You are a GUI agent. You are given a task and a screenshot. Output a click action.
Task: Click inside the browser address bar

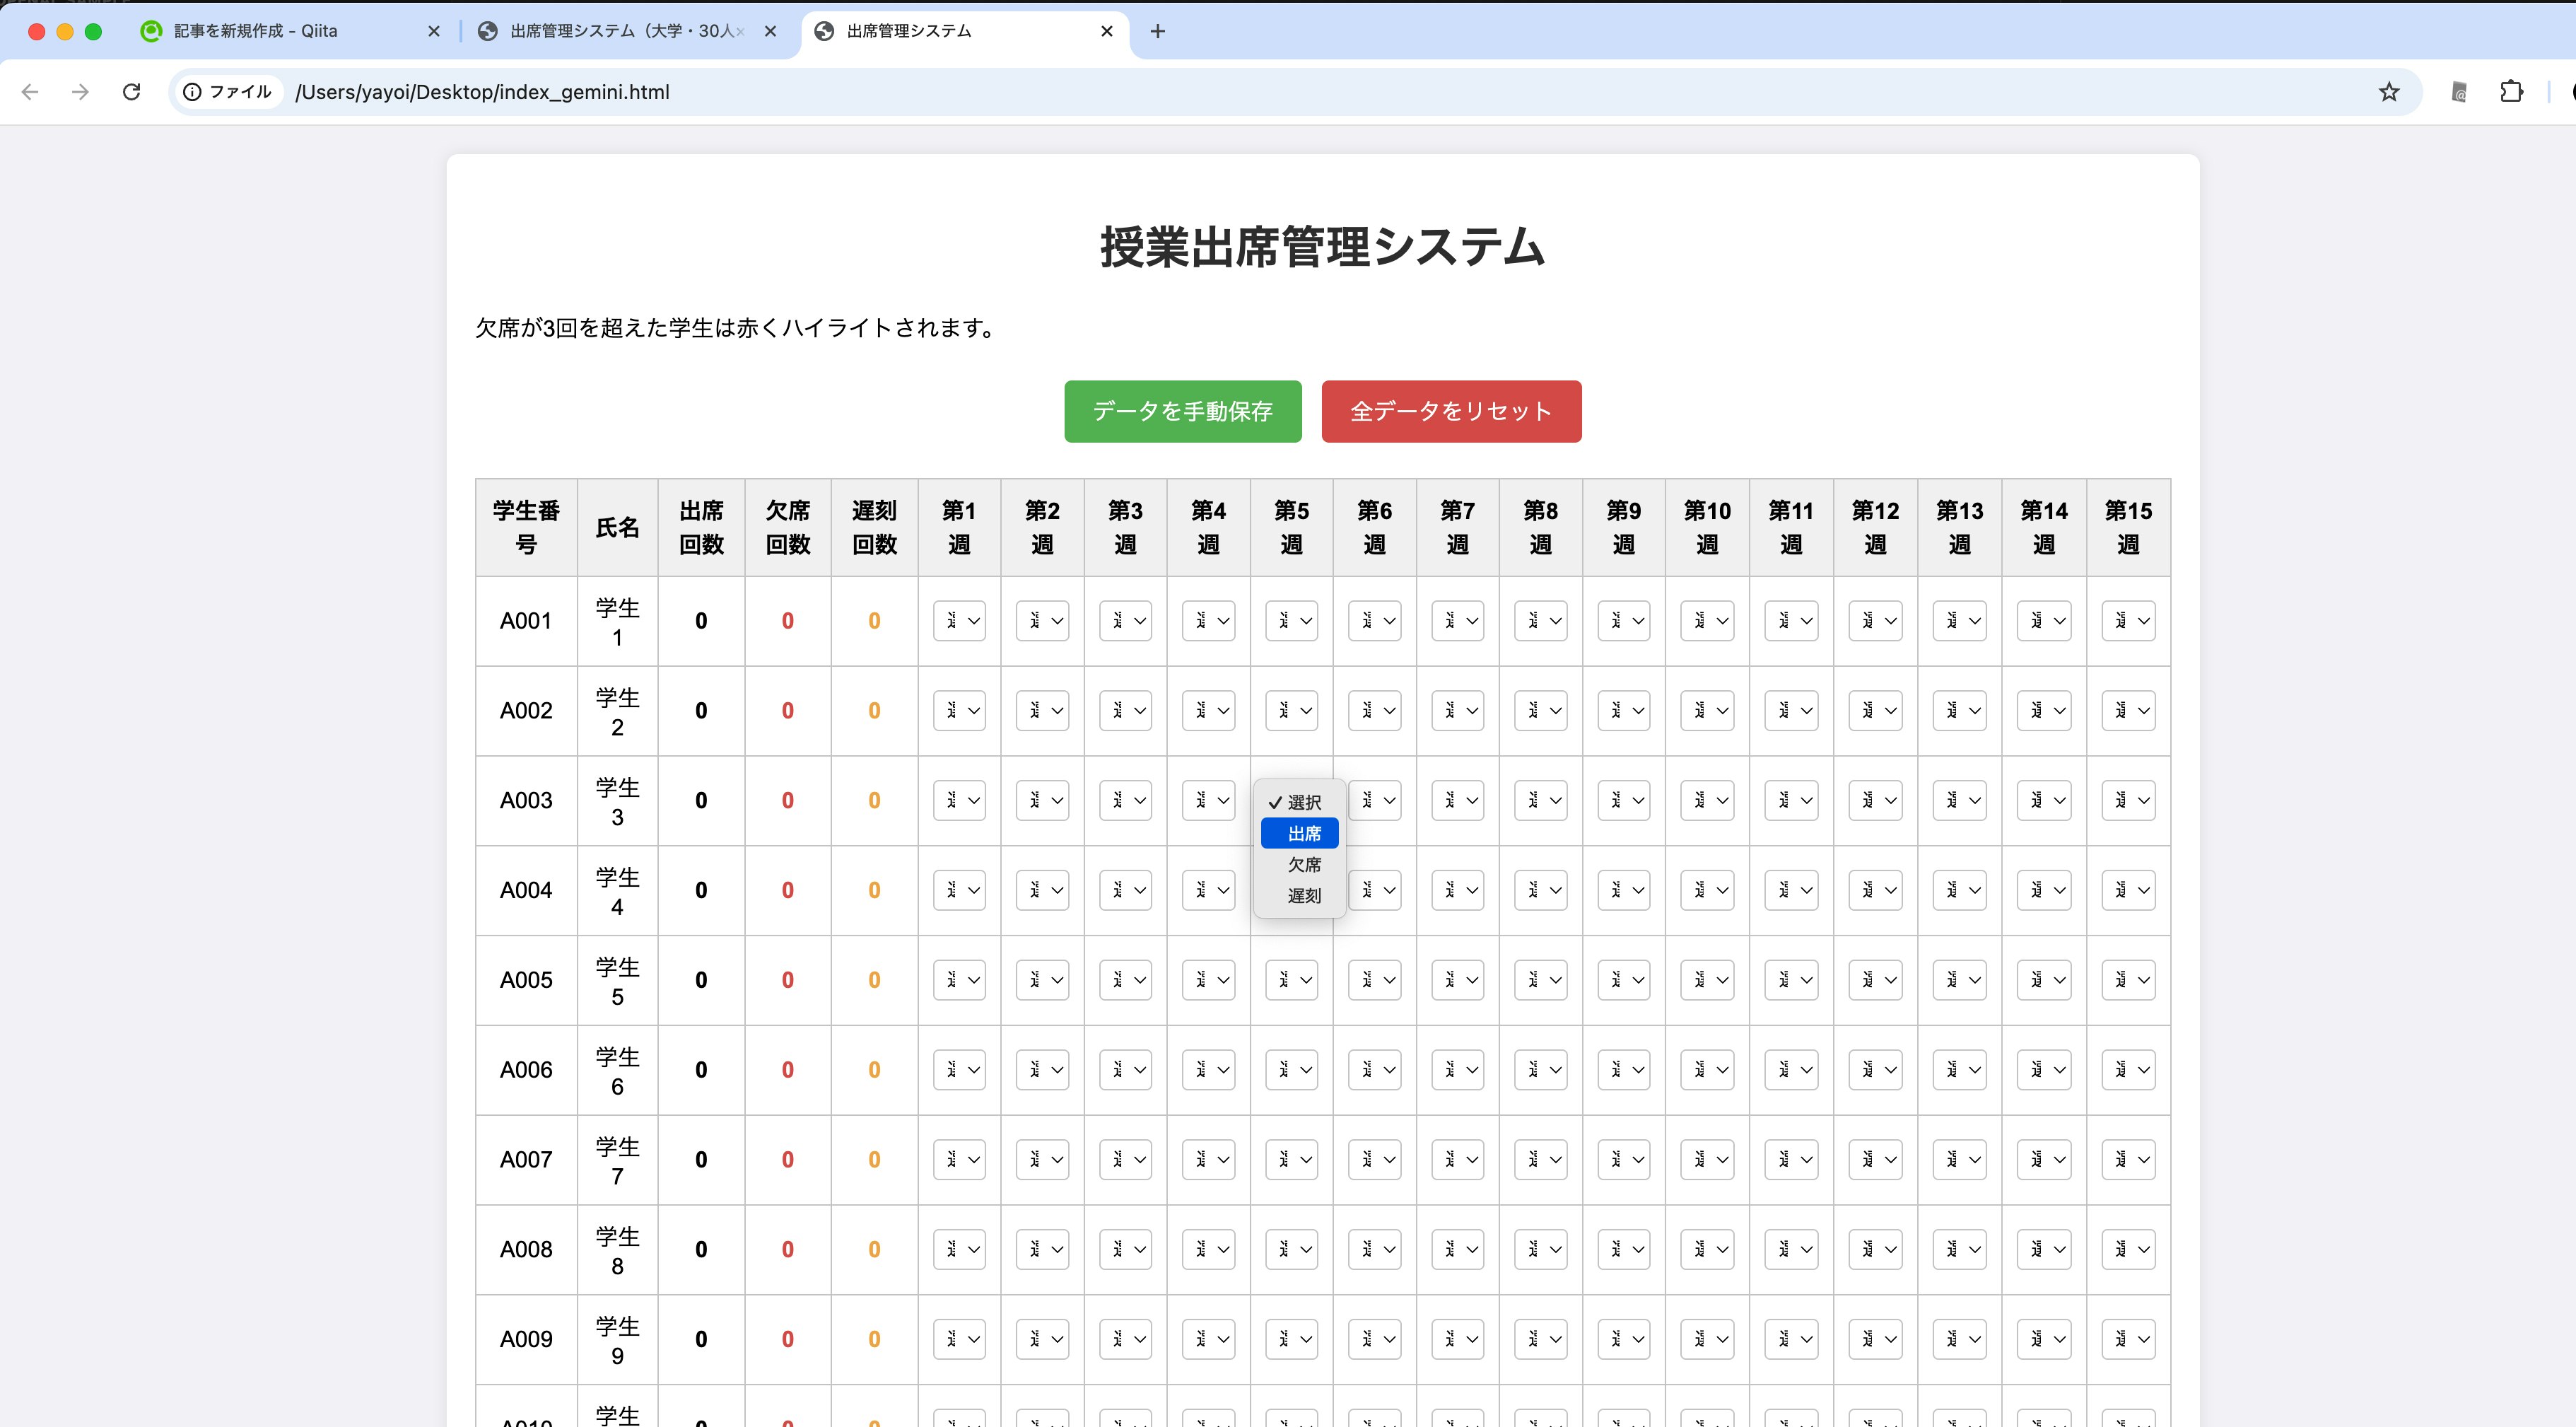pos(900,92)
